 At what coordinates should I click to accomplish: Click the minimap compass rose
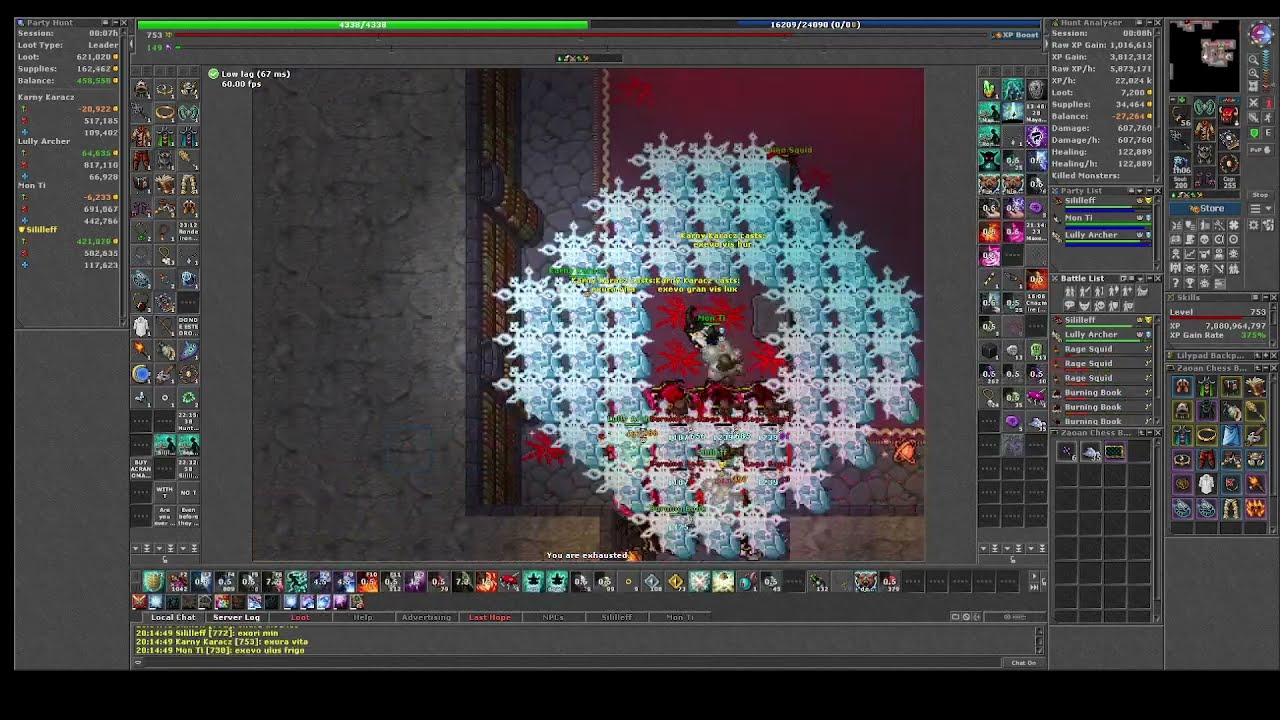1261,32
